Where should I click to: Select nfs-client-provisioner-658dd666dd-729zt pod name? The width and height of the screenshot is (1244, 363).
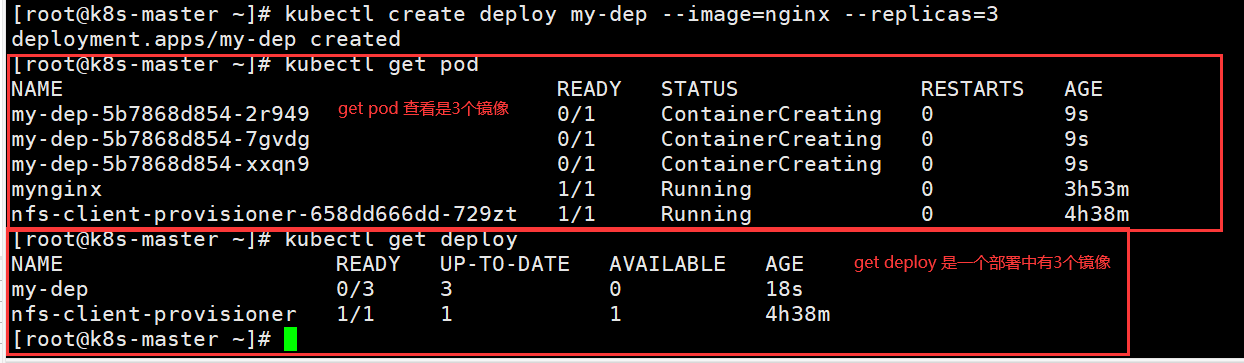pos(264,214)
